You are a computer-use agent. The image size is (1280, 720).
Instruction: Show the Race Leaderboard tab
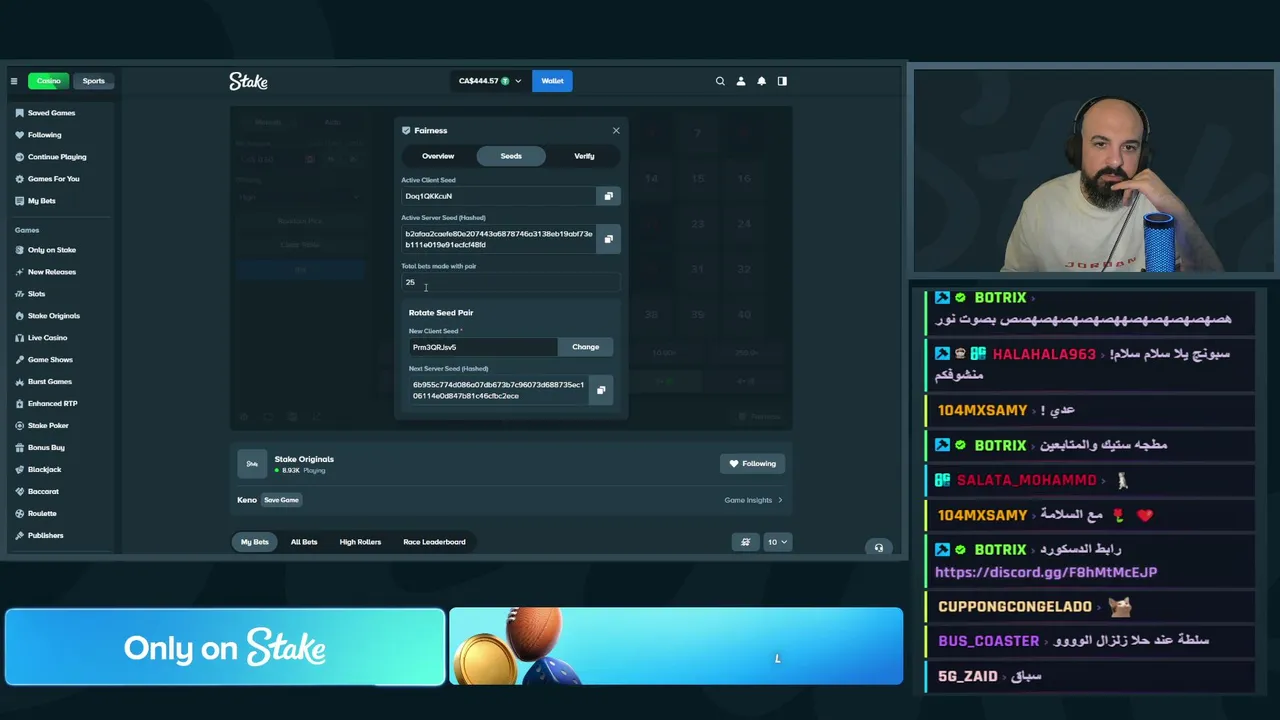tap(434, 542)
